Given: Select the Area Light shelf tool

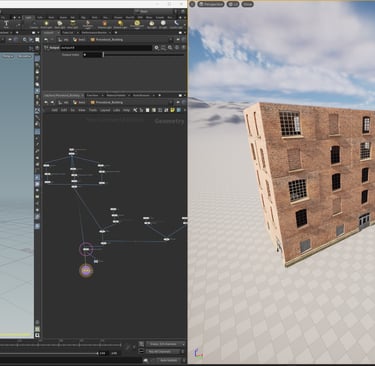Looking at the screenshot, I should (73, 24).
